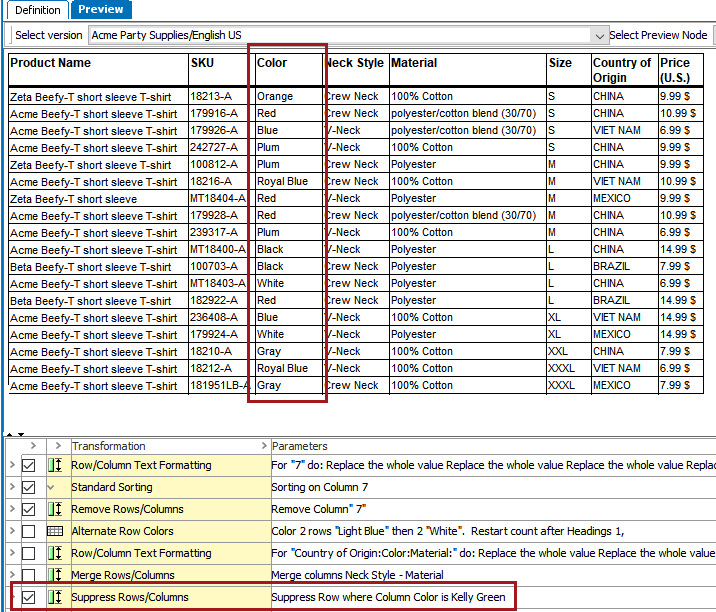The width and height of the screenshot is (716, 612).
Task: Expand the Remove Rows/Columns row arrow
Action: coord(10,510)
